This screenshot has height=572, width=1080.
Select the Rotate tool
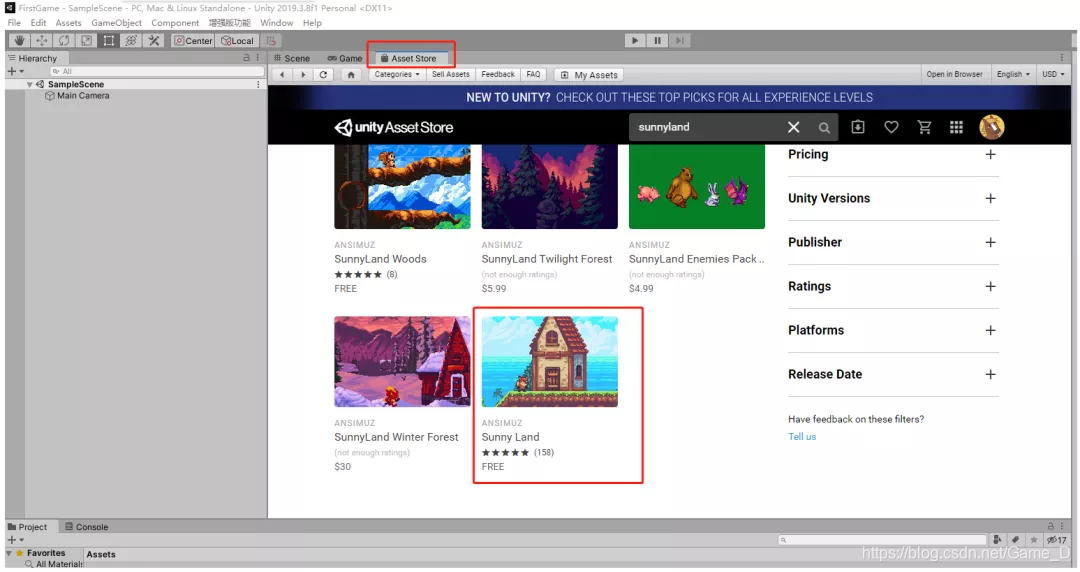coord(64,41)
